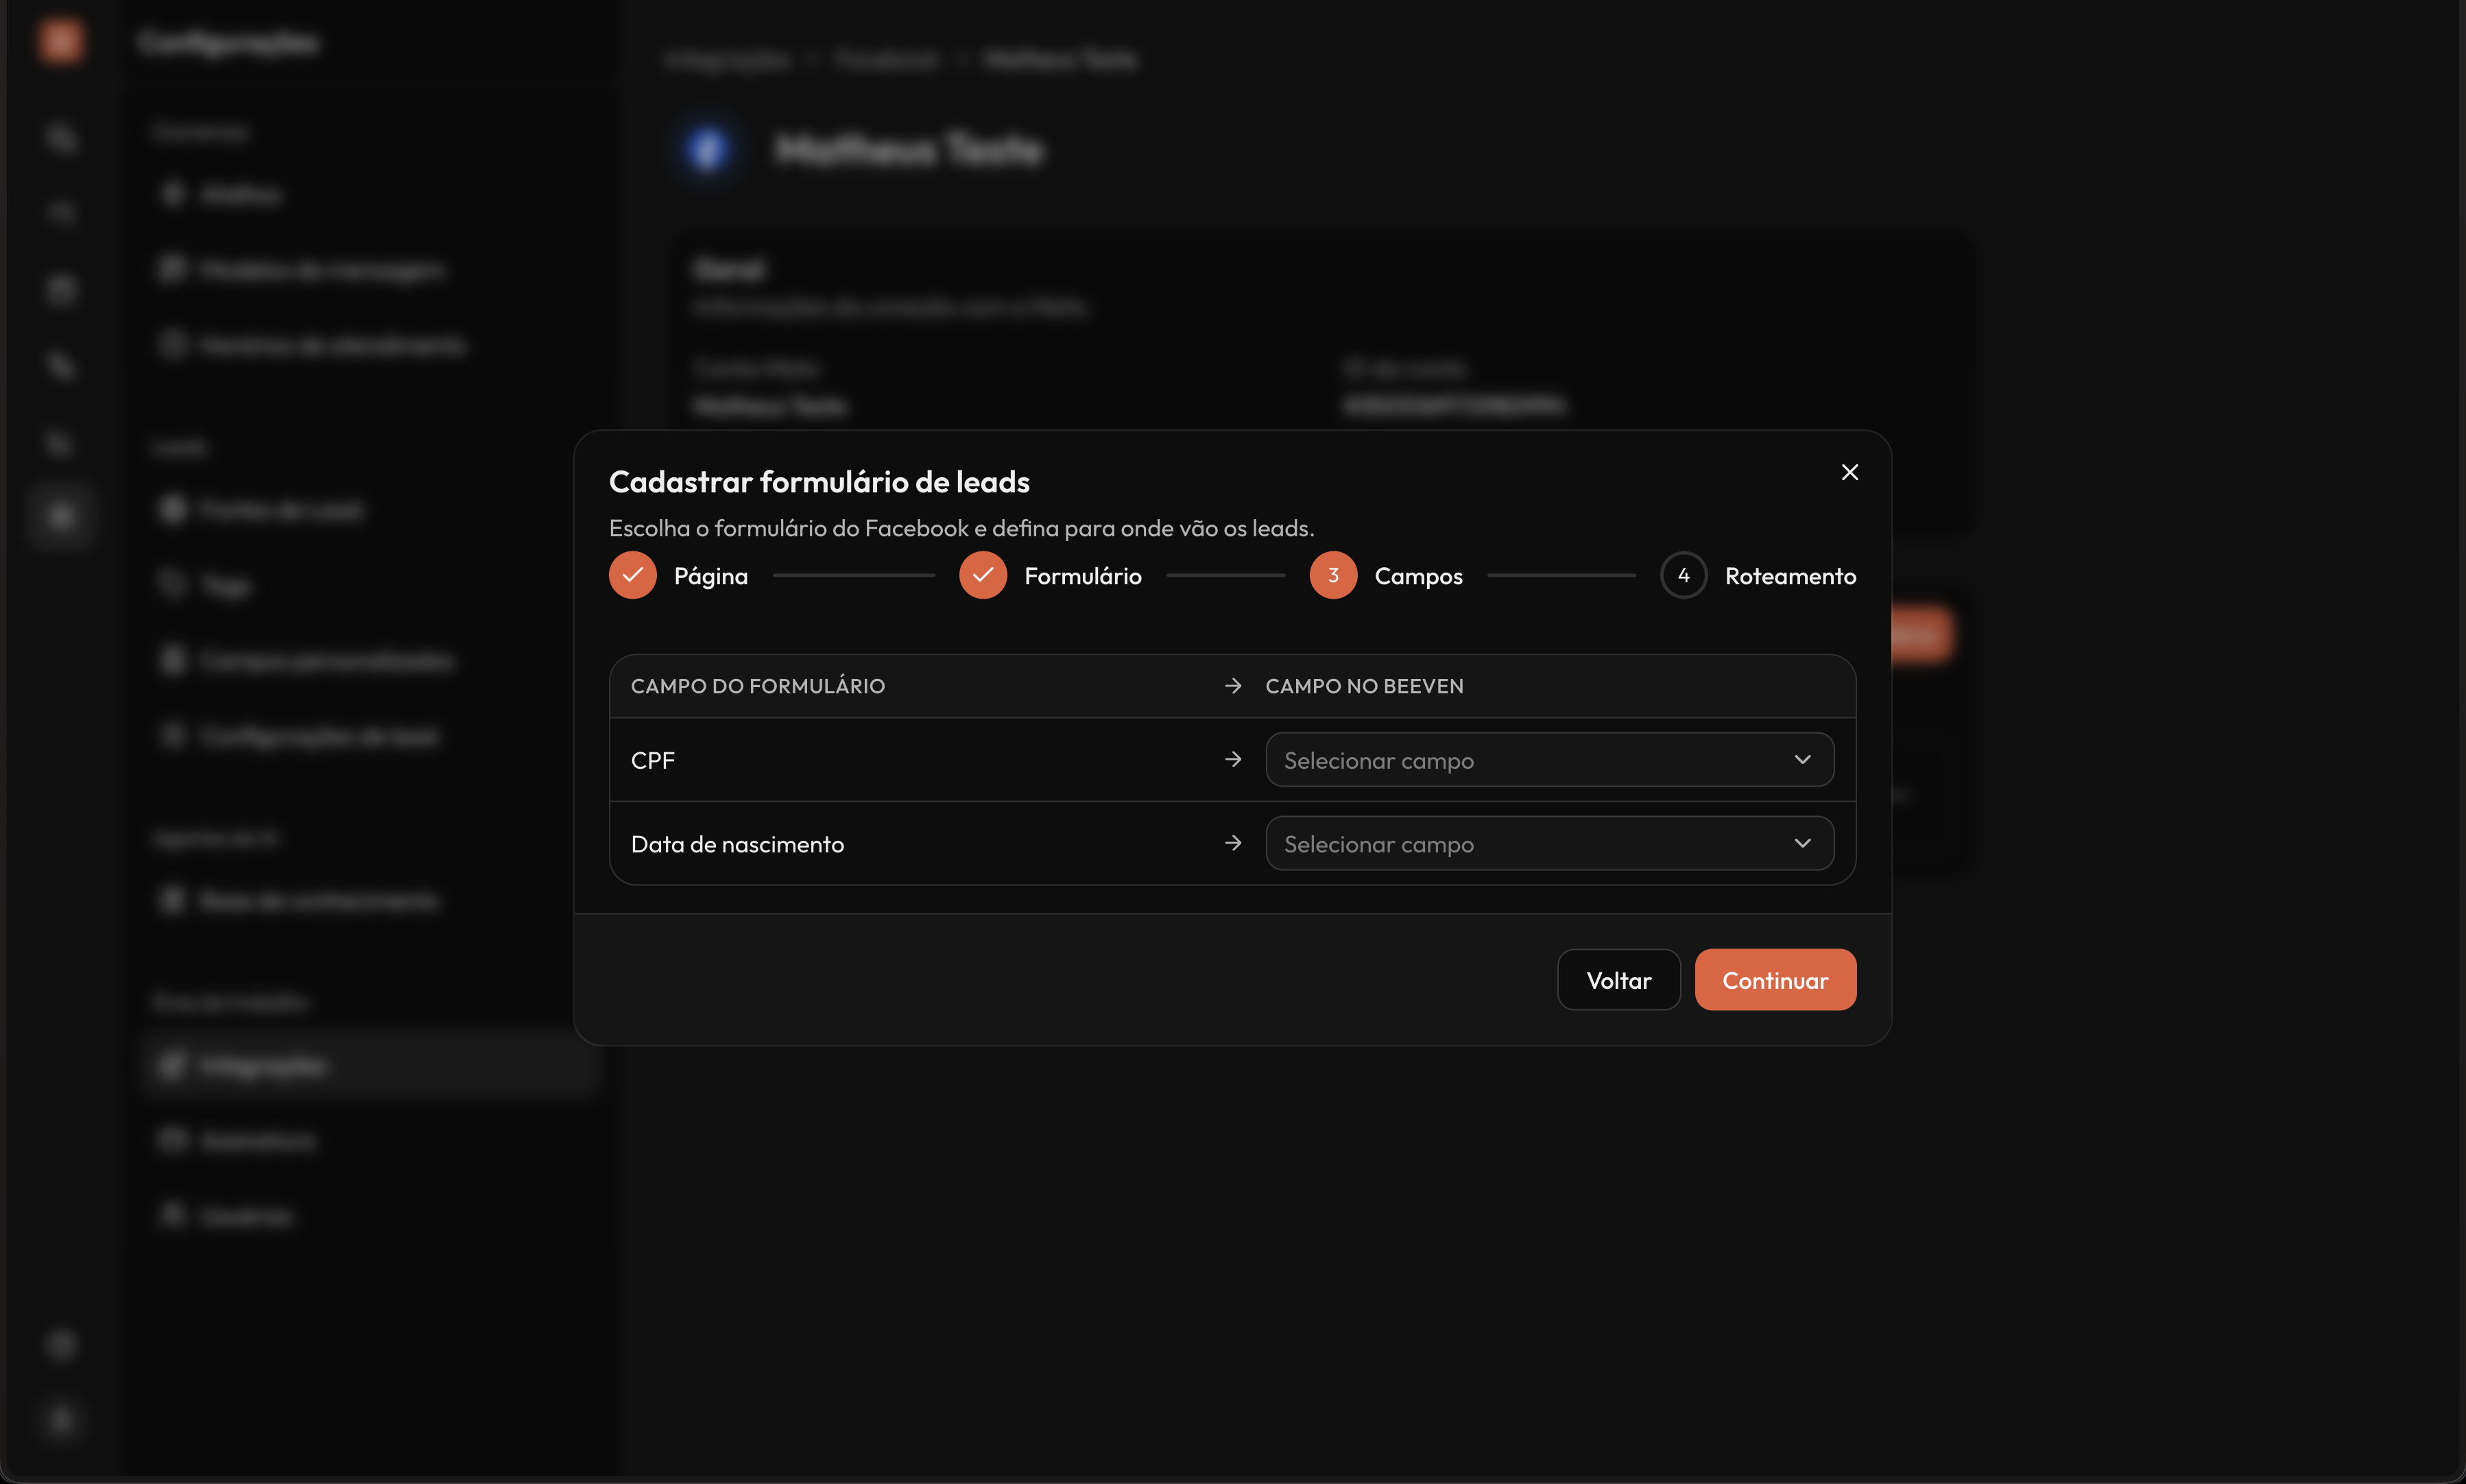Click the blurred orange app logo
Image resolution: width=2466 pixels, height=1484 pixels.
(61, 41)
